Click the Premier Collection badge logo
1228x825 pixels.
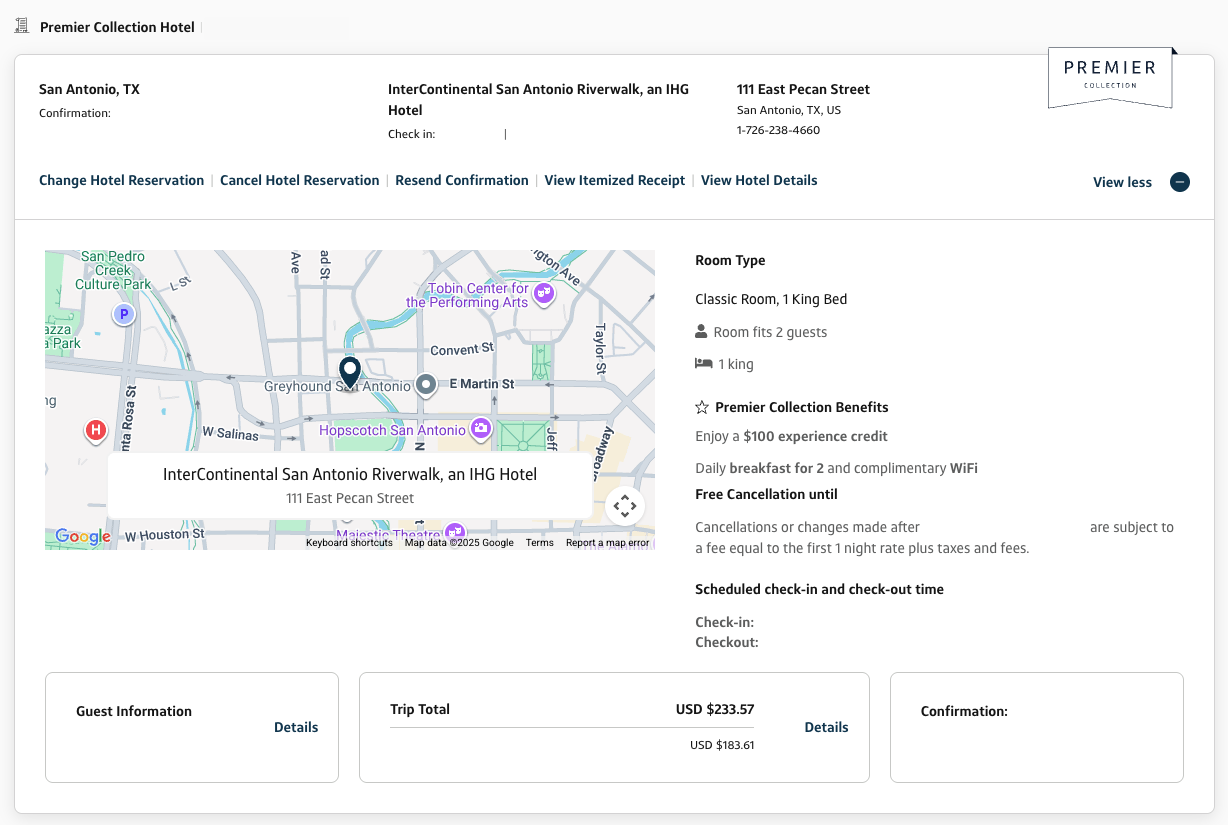pos(1110,77)
